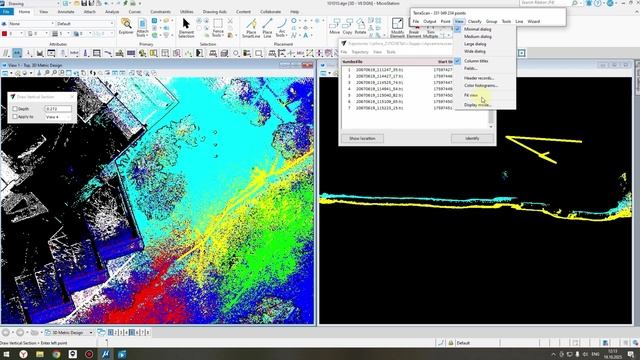This screenshot has height=360, width=640.
Task: Toggle view 1 button in view groups bar
Action: (x=111, y=333)
